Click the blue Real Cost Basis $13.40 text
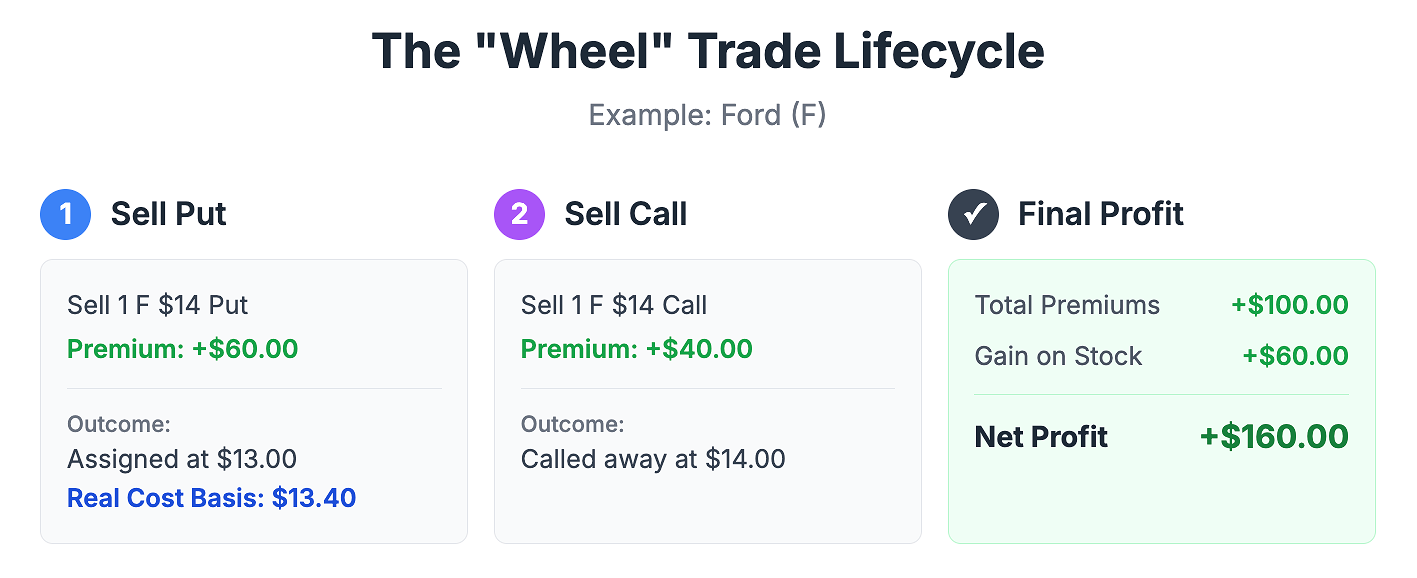The width and height of the screenshot is (1417, 578). (212, 498)
